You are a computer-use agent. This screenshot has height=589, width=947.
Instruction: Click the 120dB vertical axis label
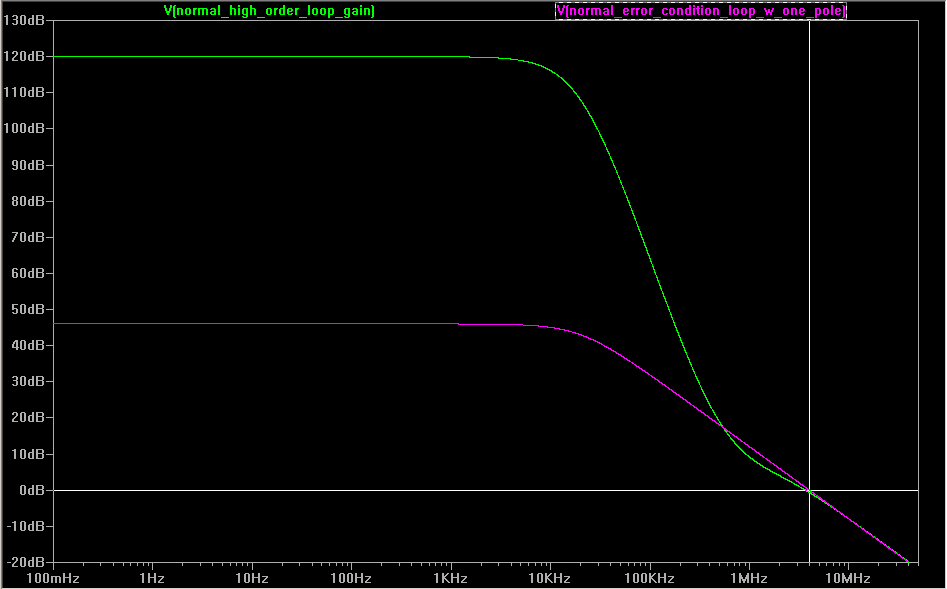pos(24,56)
